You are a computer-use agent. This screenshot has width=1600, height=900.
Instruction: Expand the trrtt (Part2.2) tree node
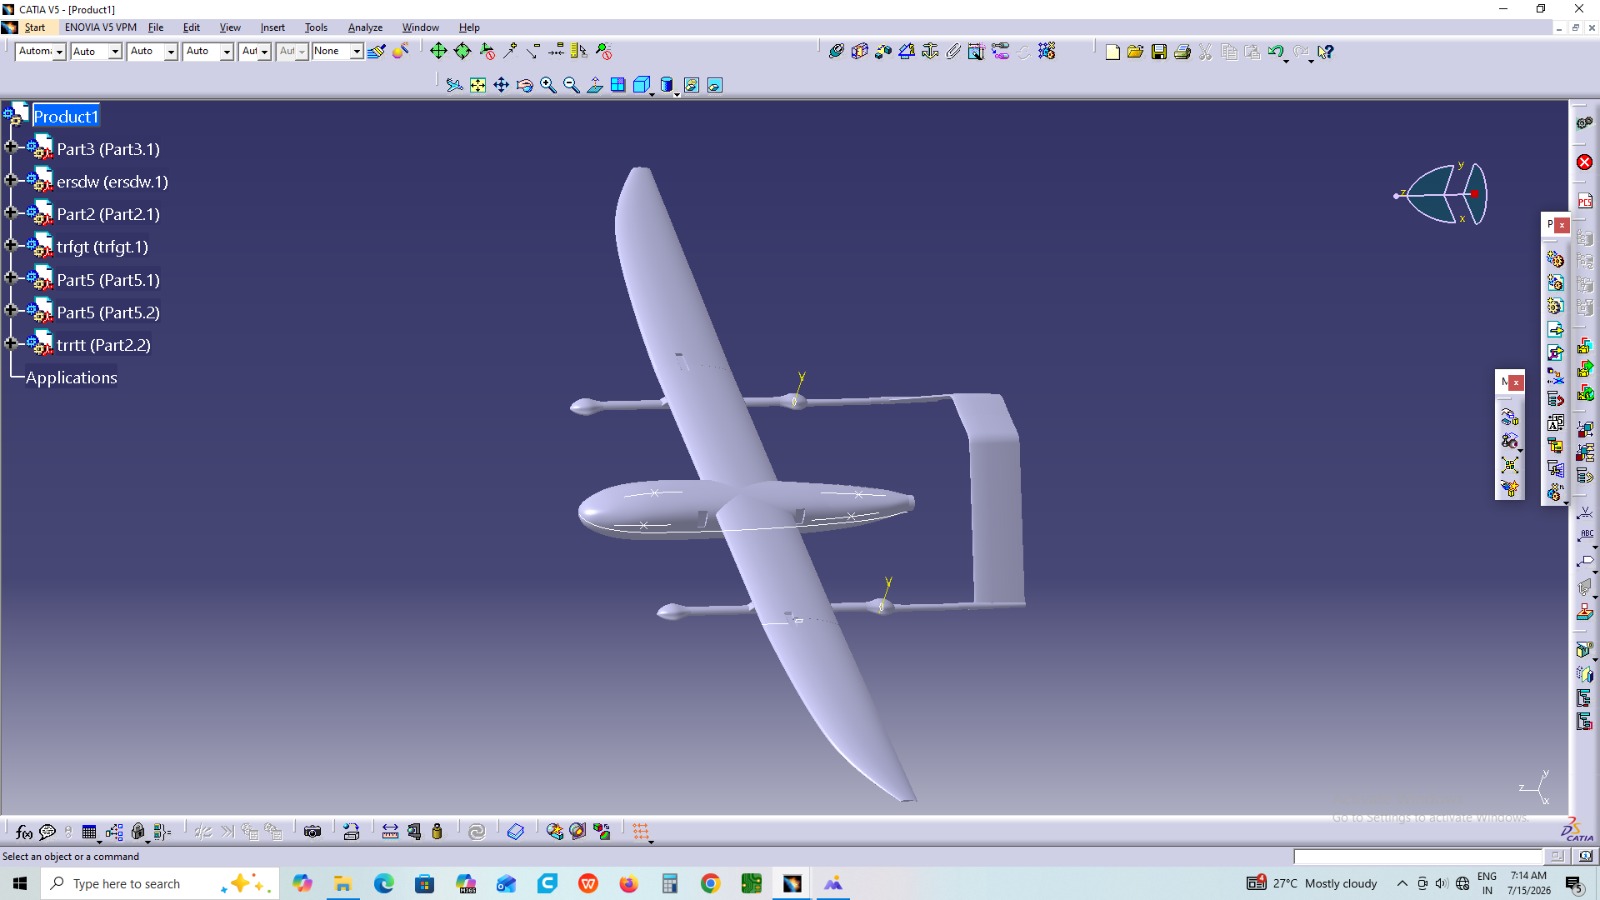tap(11, 343)
